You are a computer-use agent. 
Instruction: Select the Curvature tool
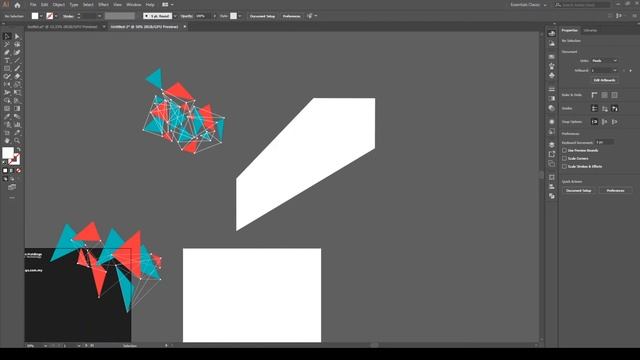point(17,52)
